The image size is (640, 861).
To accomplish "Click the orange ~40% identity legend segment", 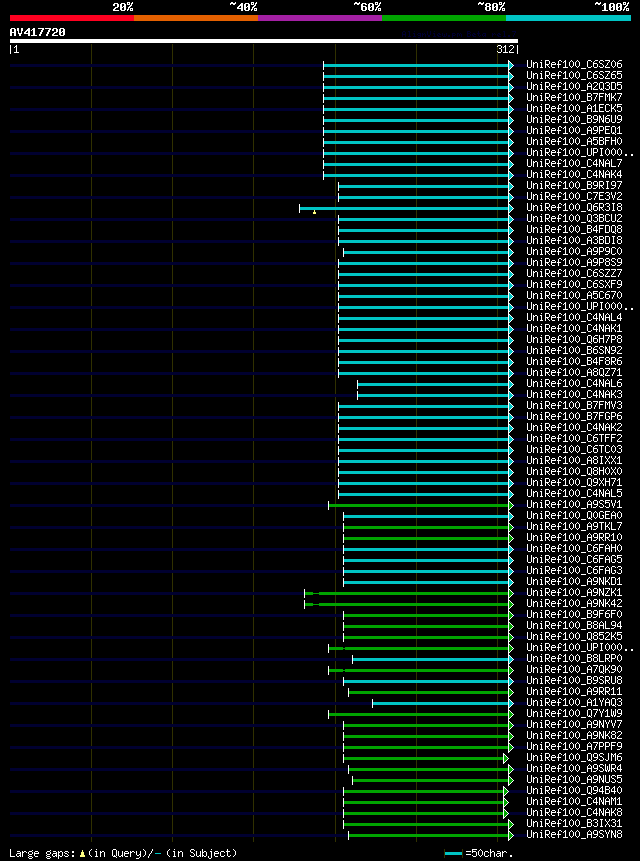I will tap(196, 18).
